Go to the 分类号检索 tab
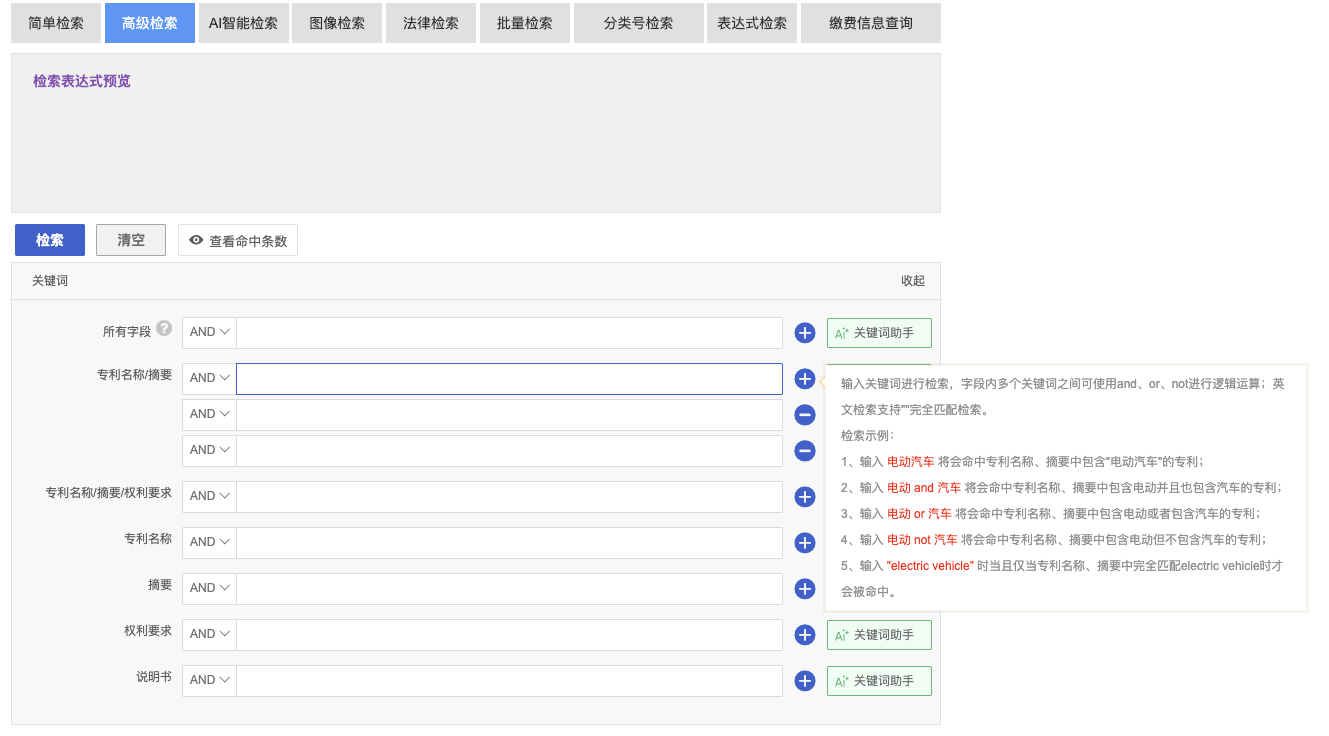 pos(638,23)
